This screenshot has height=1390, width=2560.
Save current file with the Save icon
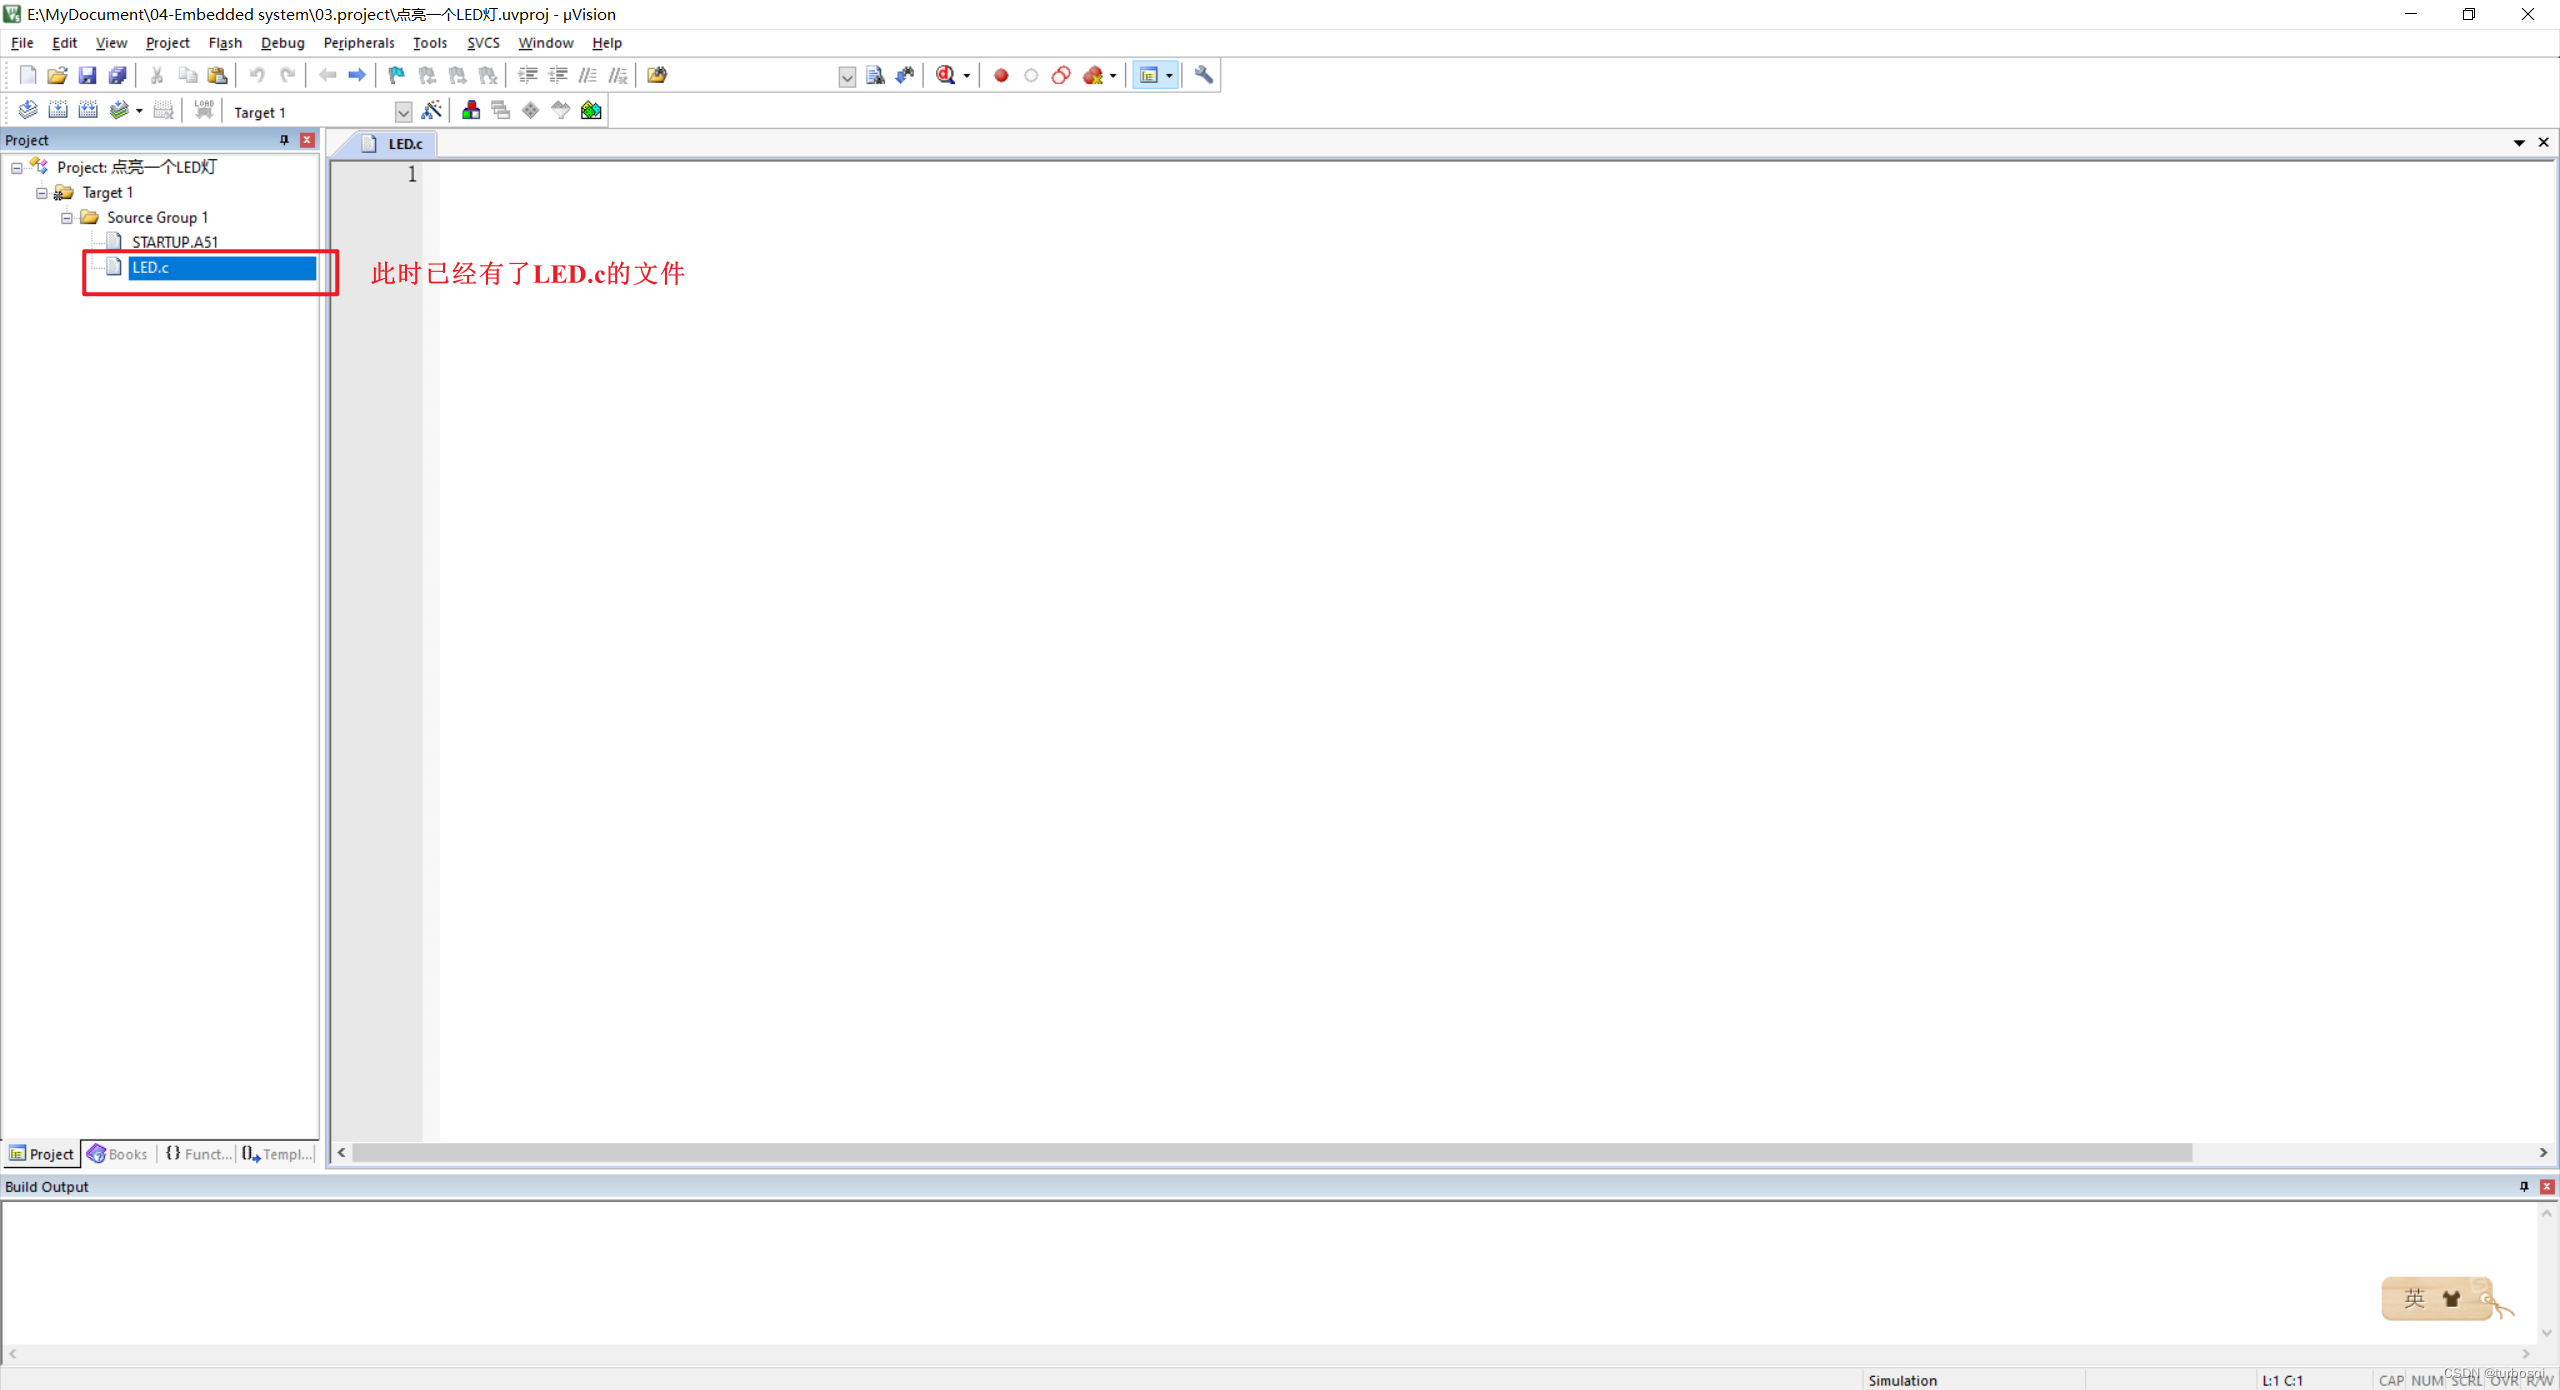[x=87, y=75]
